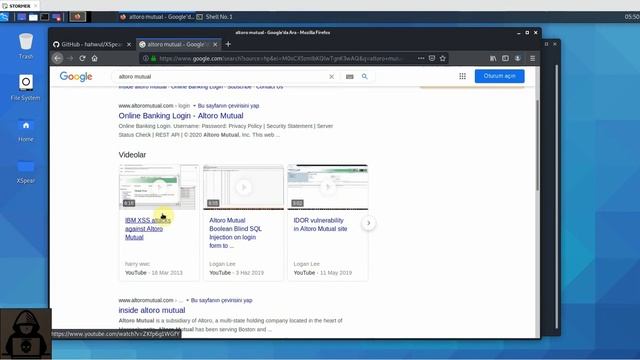Click the clock in the top panel

coord(632,17)
